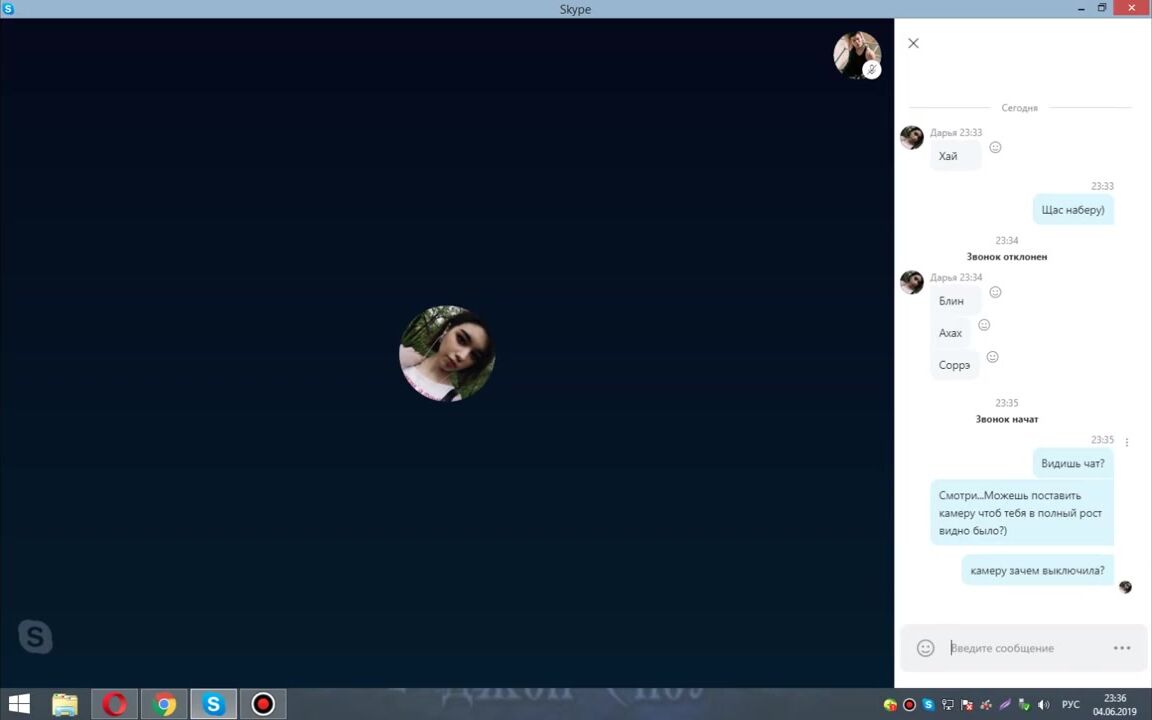Close the chat side panel

pos(913,43)
